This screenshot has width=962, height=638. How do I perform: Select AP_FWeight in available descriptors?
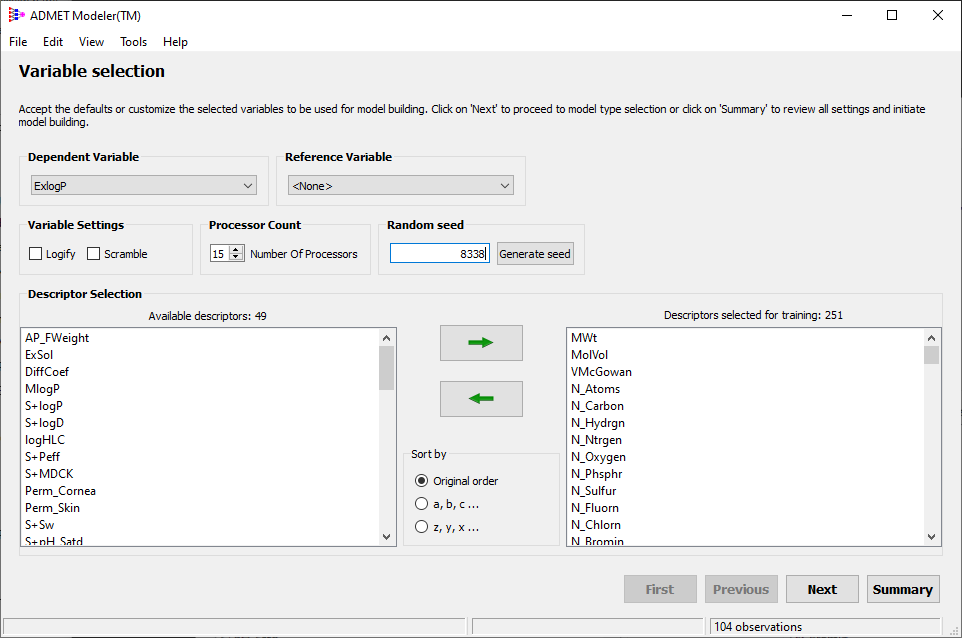coord(57,338)
